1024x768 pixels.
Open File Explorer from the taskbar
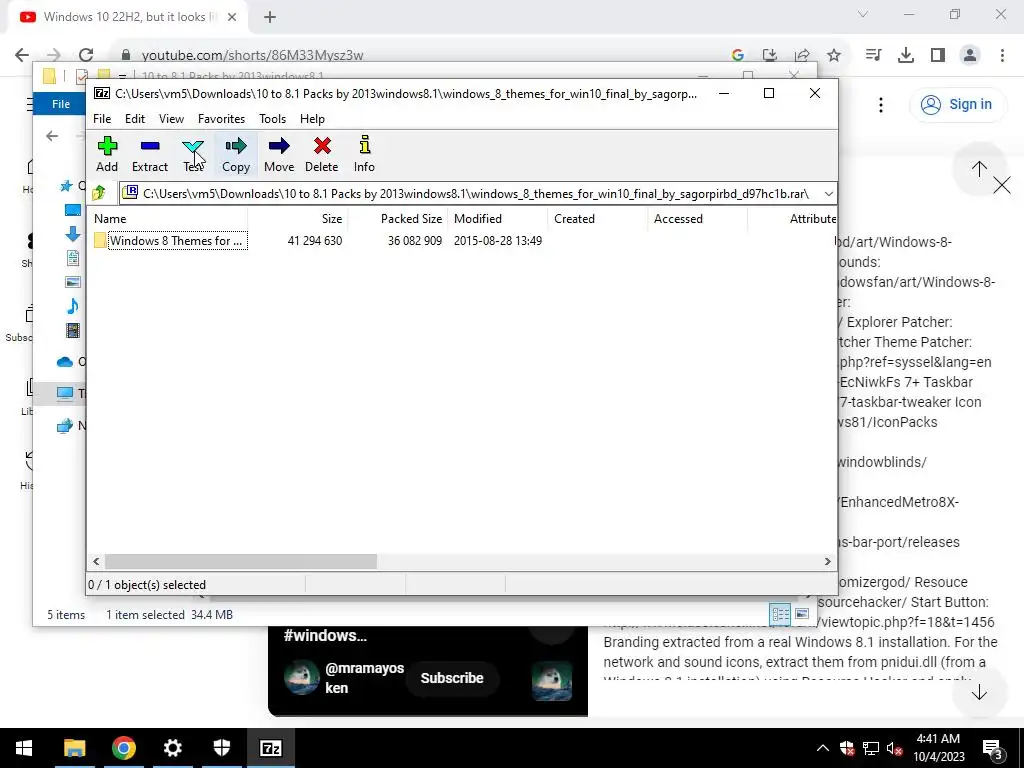tap(74, 748)
